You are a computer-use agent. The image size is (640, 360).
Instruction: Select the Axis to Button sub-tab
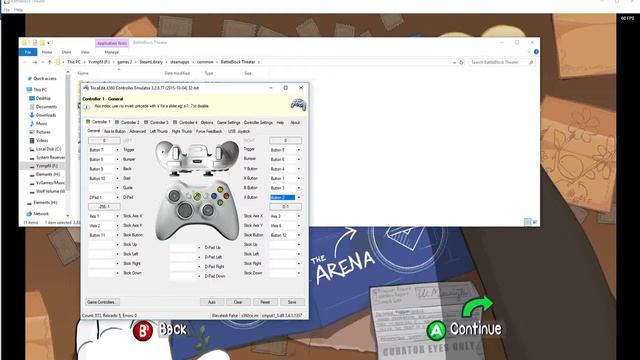tap(115, 131)
